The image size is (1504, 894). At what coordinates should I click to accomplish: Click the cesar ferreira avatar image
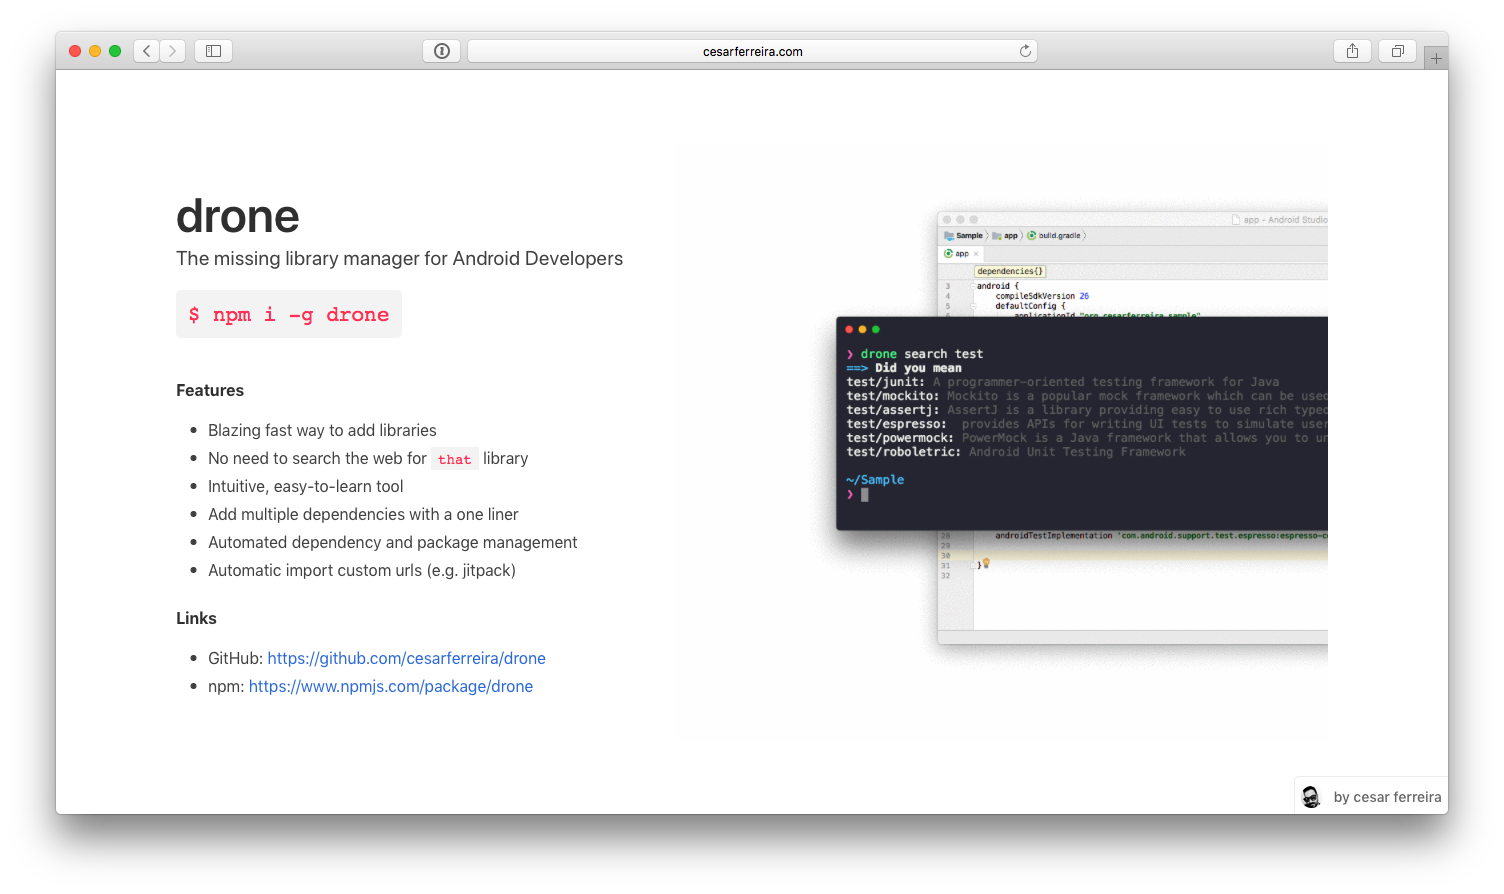(1311, 797)
